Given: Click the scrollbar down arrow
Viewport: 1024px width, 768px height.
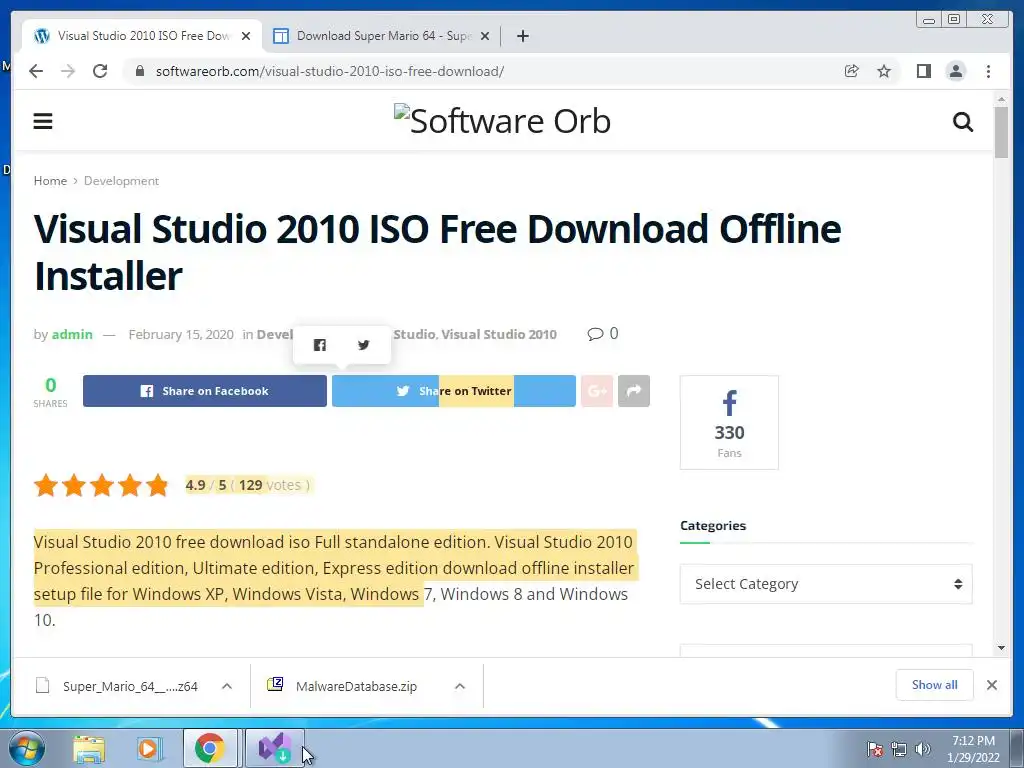Looking at the screenshot, I should point(1001,648).
